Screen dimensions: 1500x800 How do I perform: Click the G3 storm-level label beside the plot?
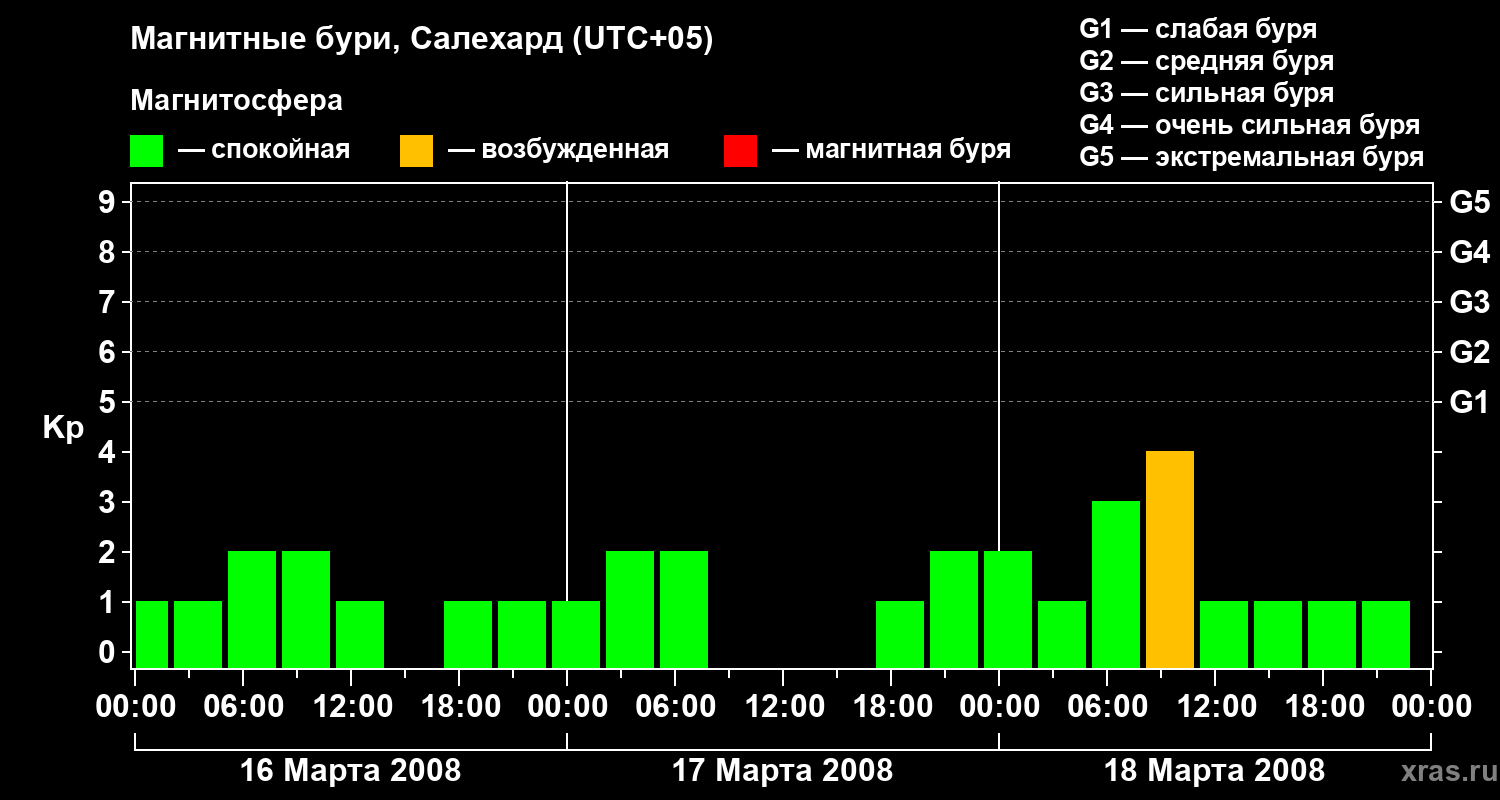1470,302
